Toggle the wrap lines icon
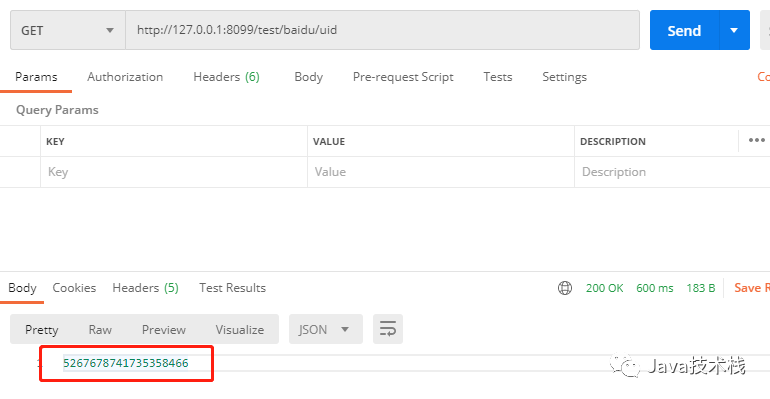770x399 pixels. coord(388,329)
